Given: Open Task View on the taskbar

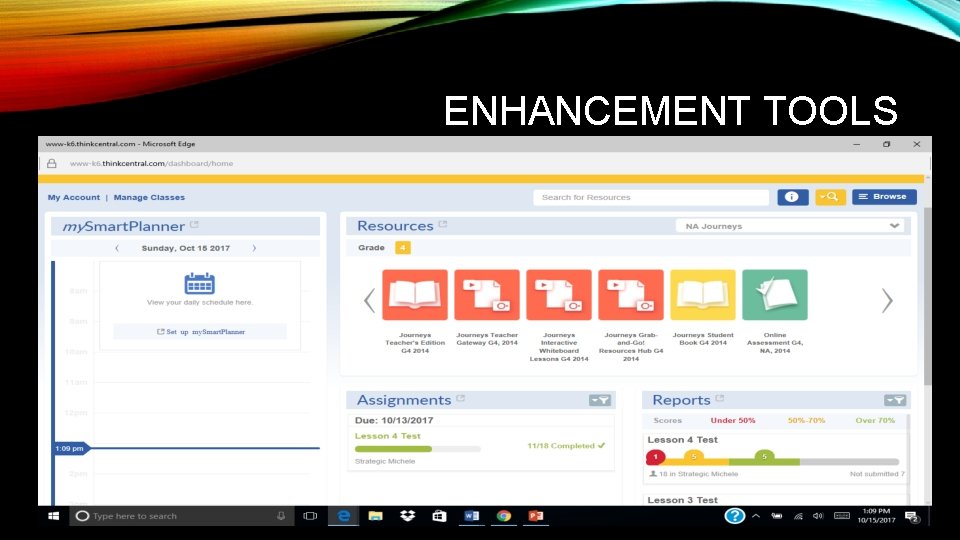Looking at the screenshot, I should (x=310, y=516).
